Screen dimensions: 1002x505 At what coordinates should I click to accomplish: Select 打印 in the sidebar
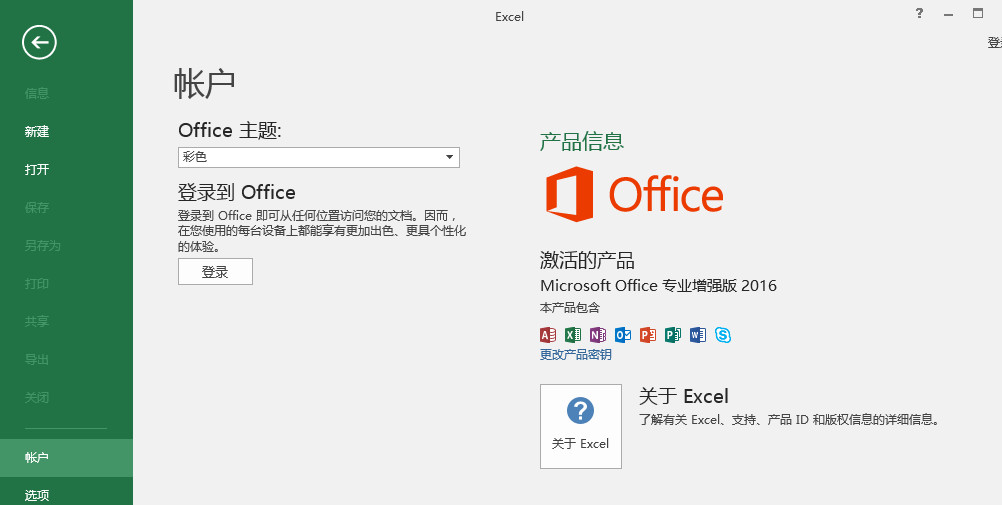coord(37,284)
